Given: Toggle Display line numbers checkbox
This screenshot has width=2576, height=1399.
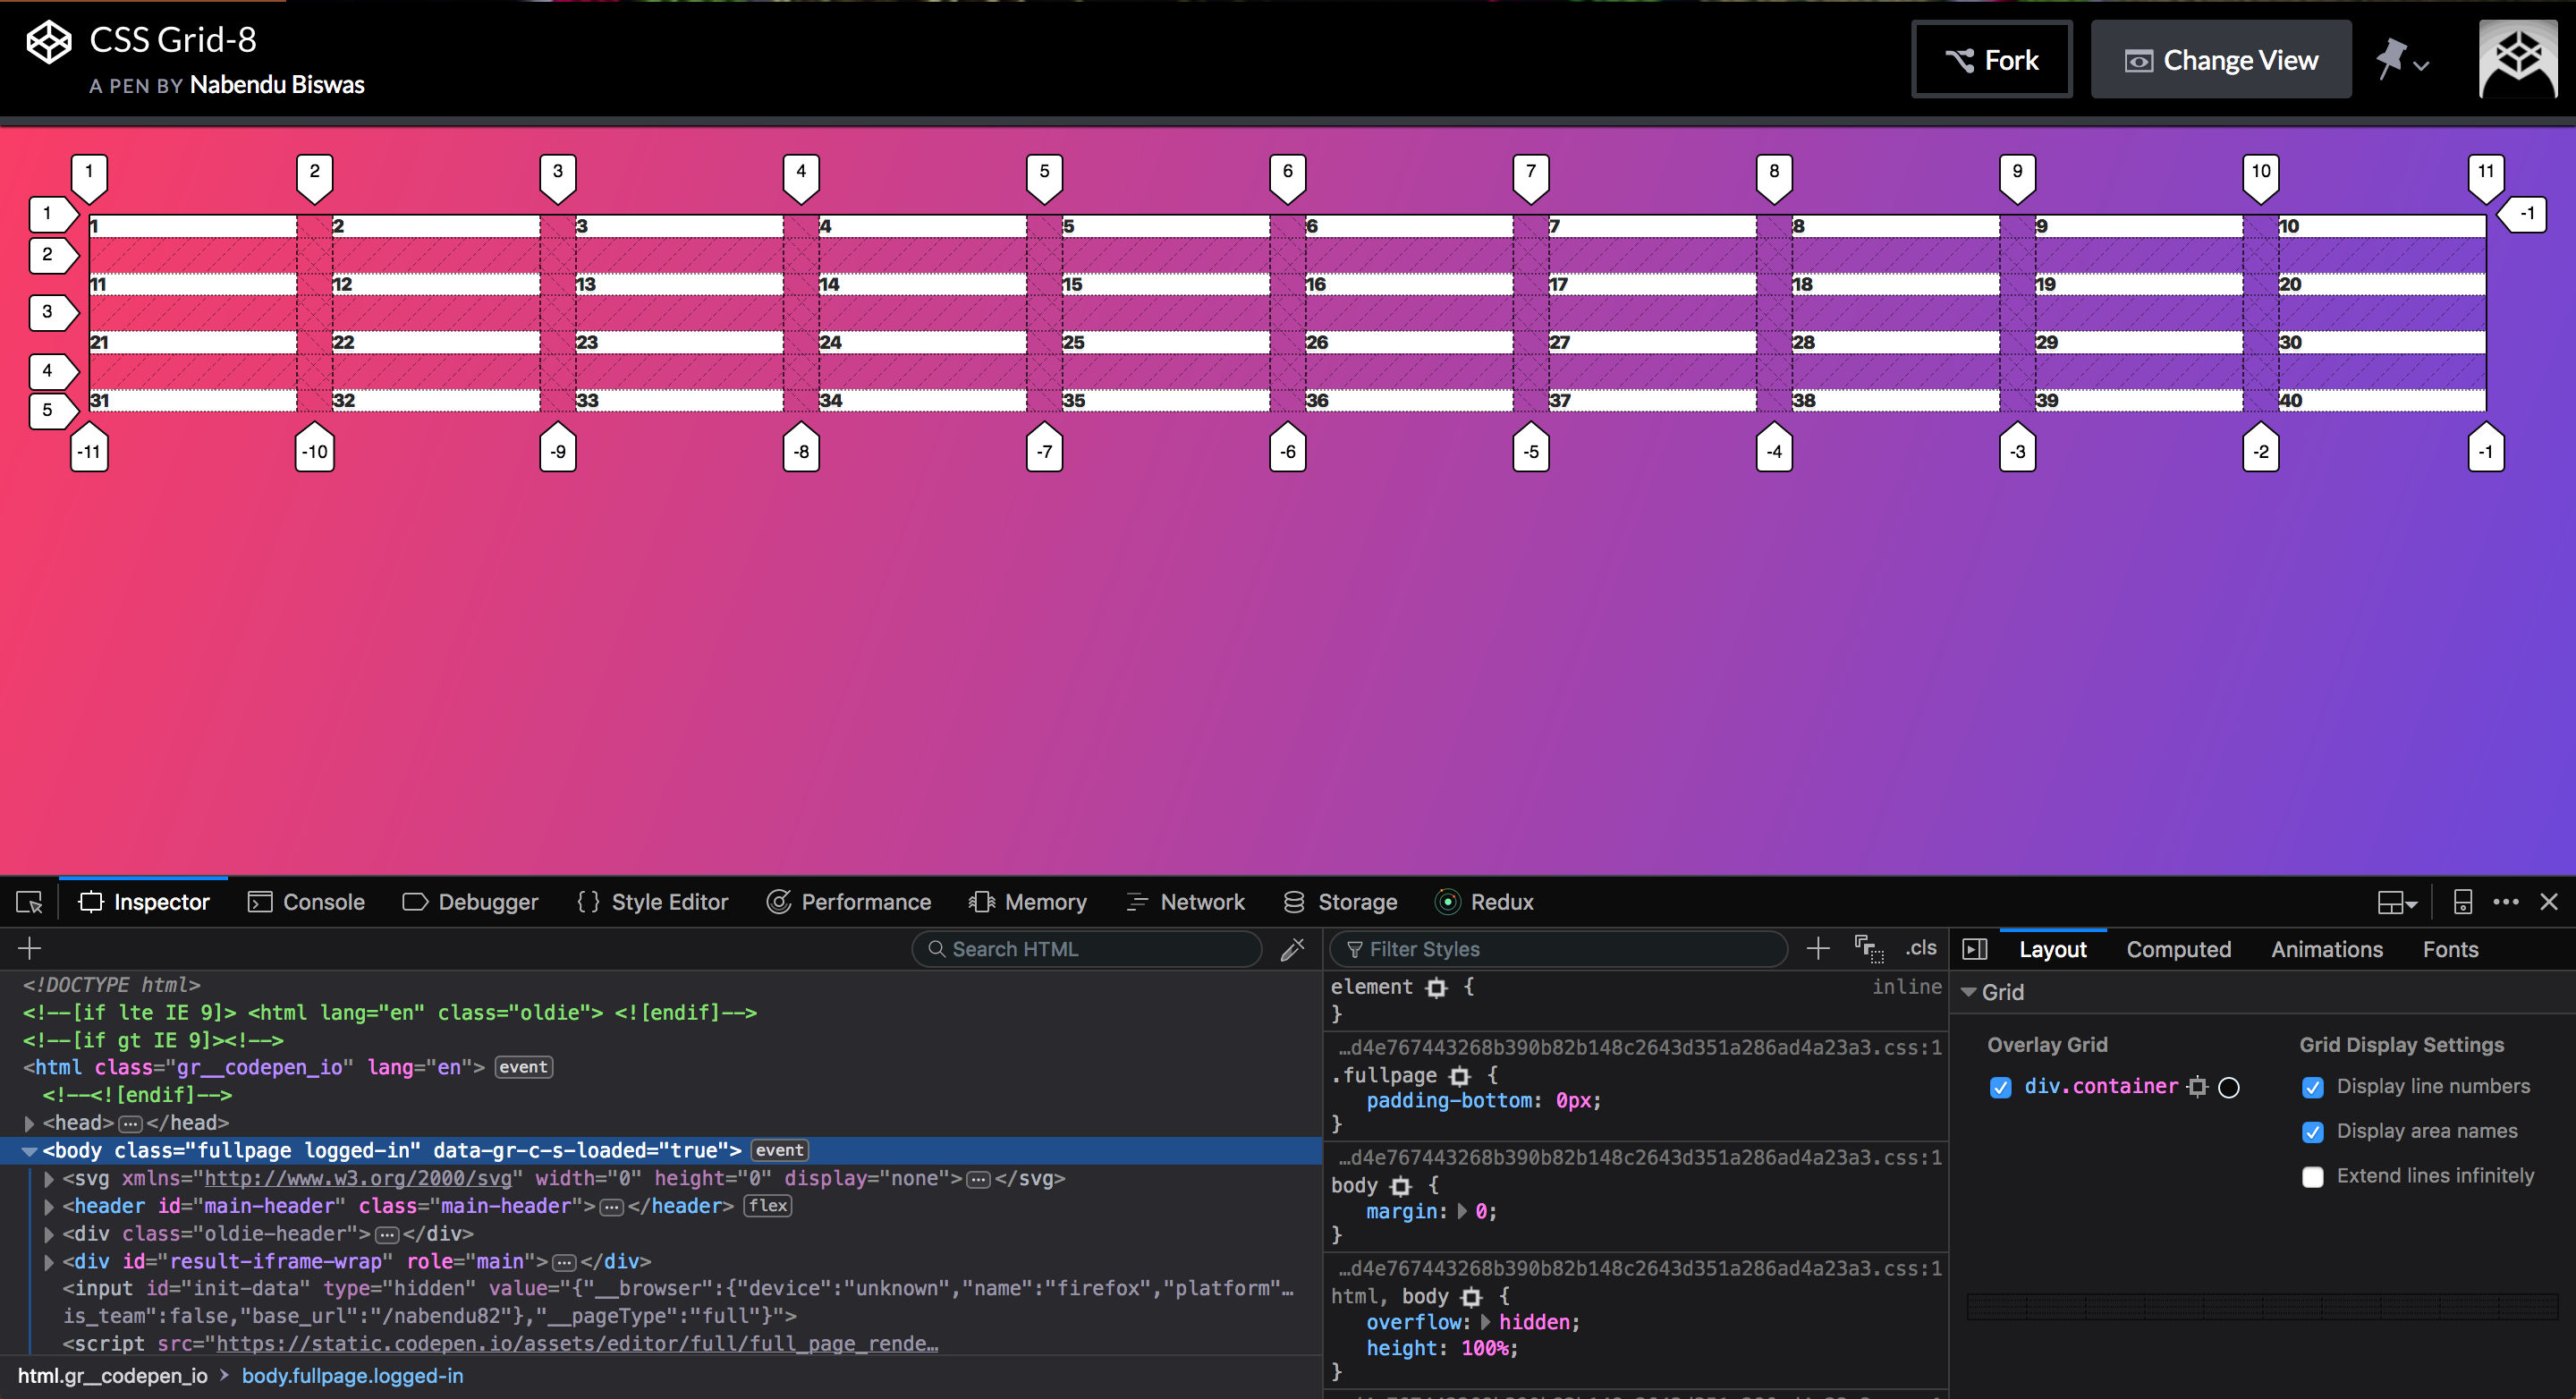Looking at the screenshot, I should (2312, 1087).
